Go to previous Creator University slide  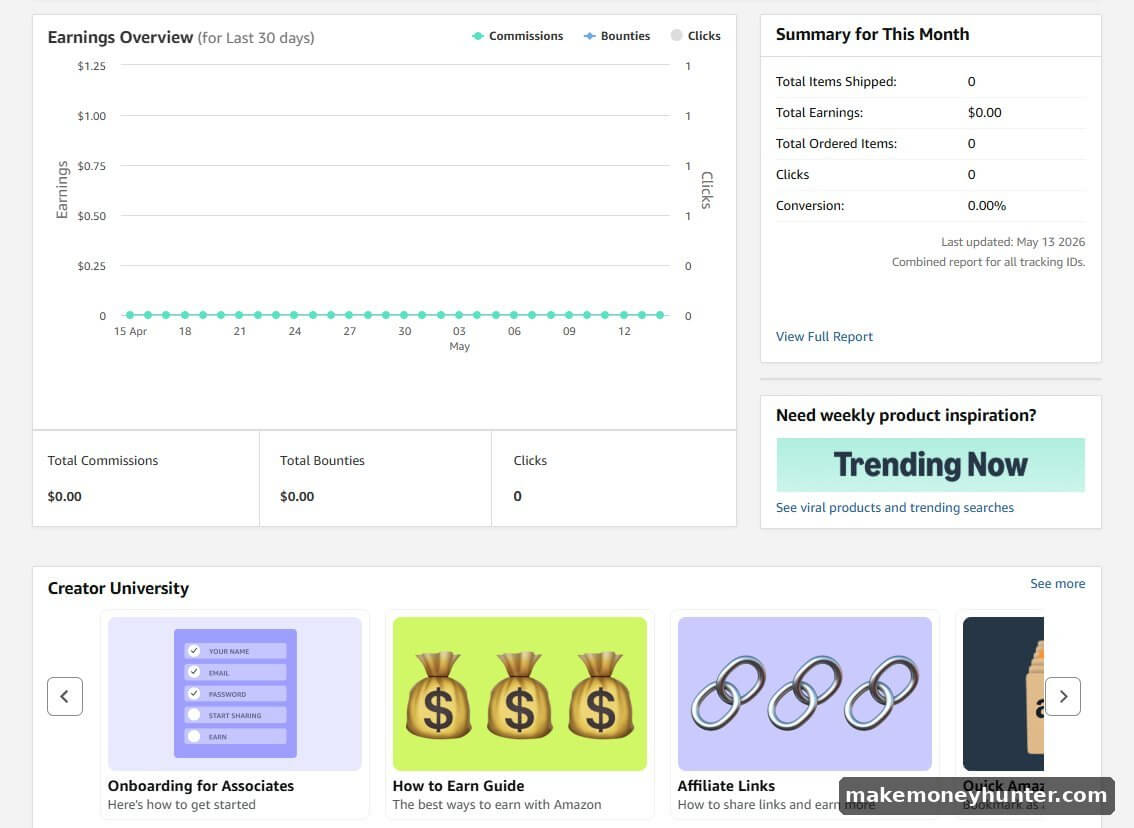pos(65,696)
